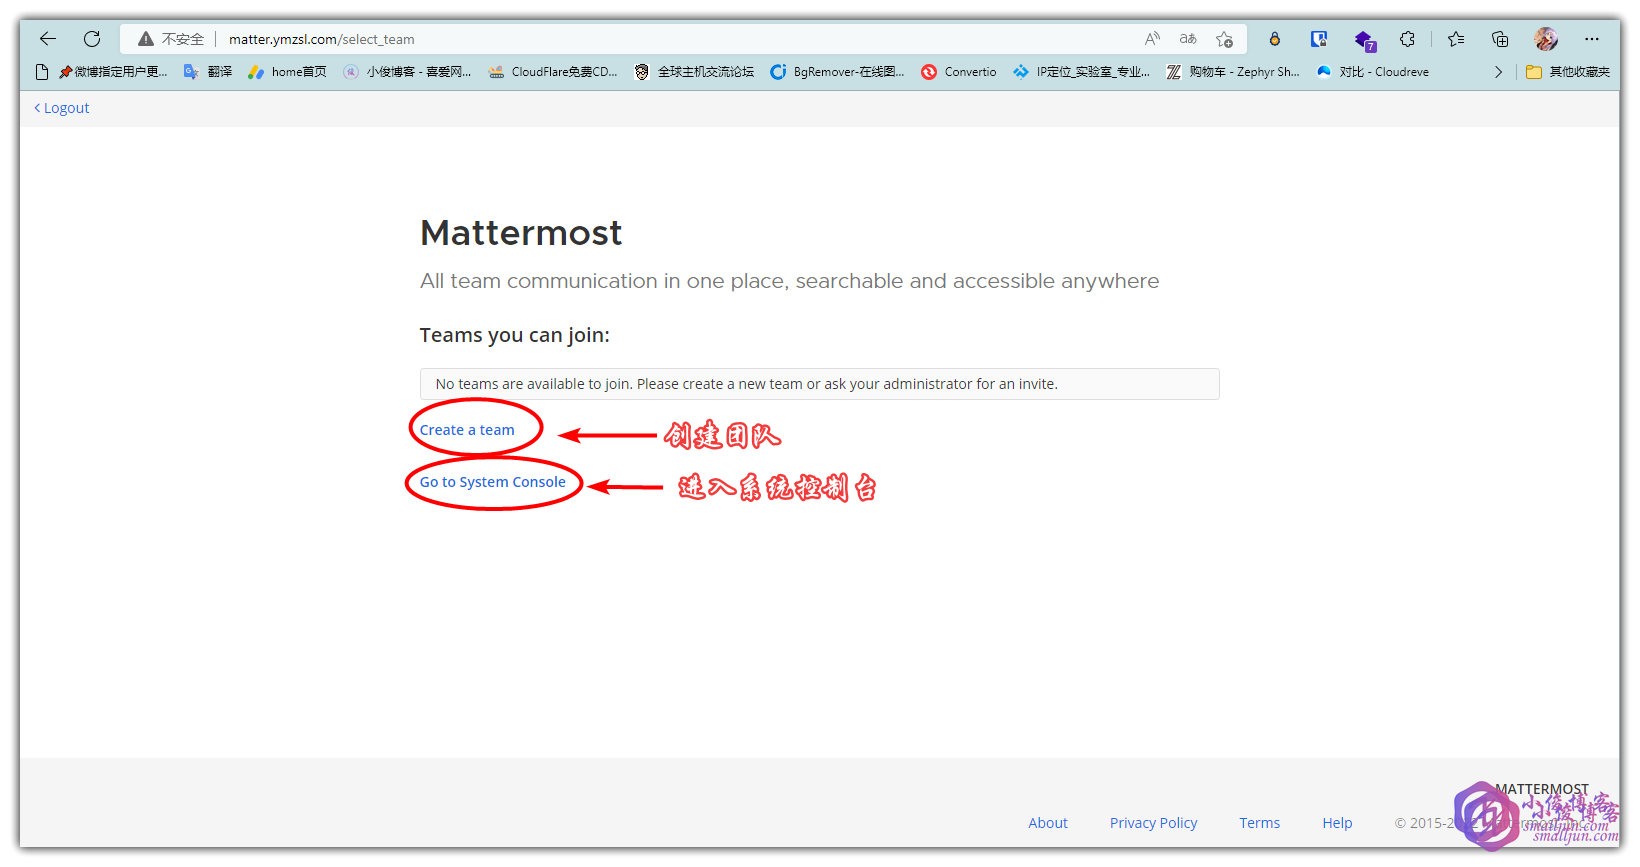
Task: Open the Extensions puzzle icon
Action: tap(1408, 39)
